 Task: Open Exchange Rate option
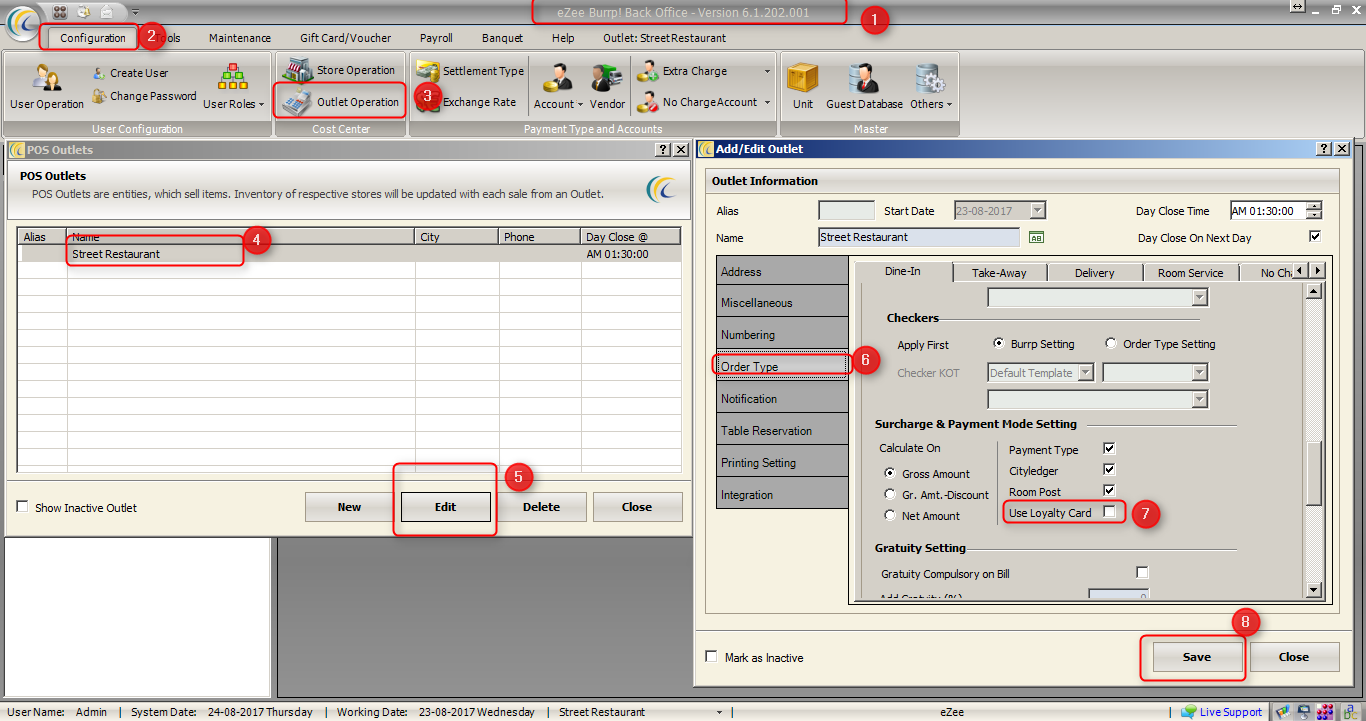point(466,102)
